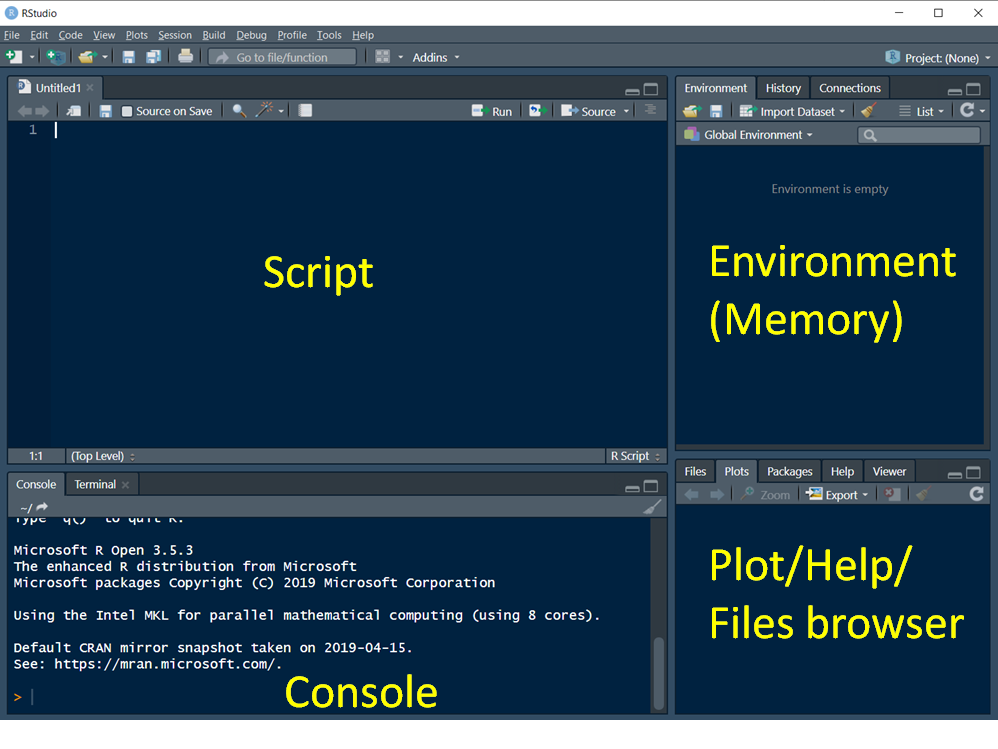Click the Print icon in the main toolbar
The height and width of the screenshot is (749, 998).
click(x=185, y=57)
